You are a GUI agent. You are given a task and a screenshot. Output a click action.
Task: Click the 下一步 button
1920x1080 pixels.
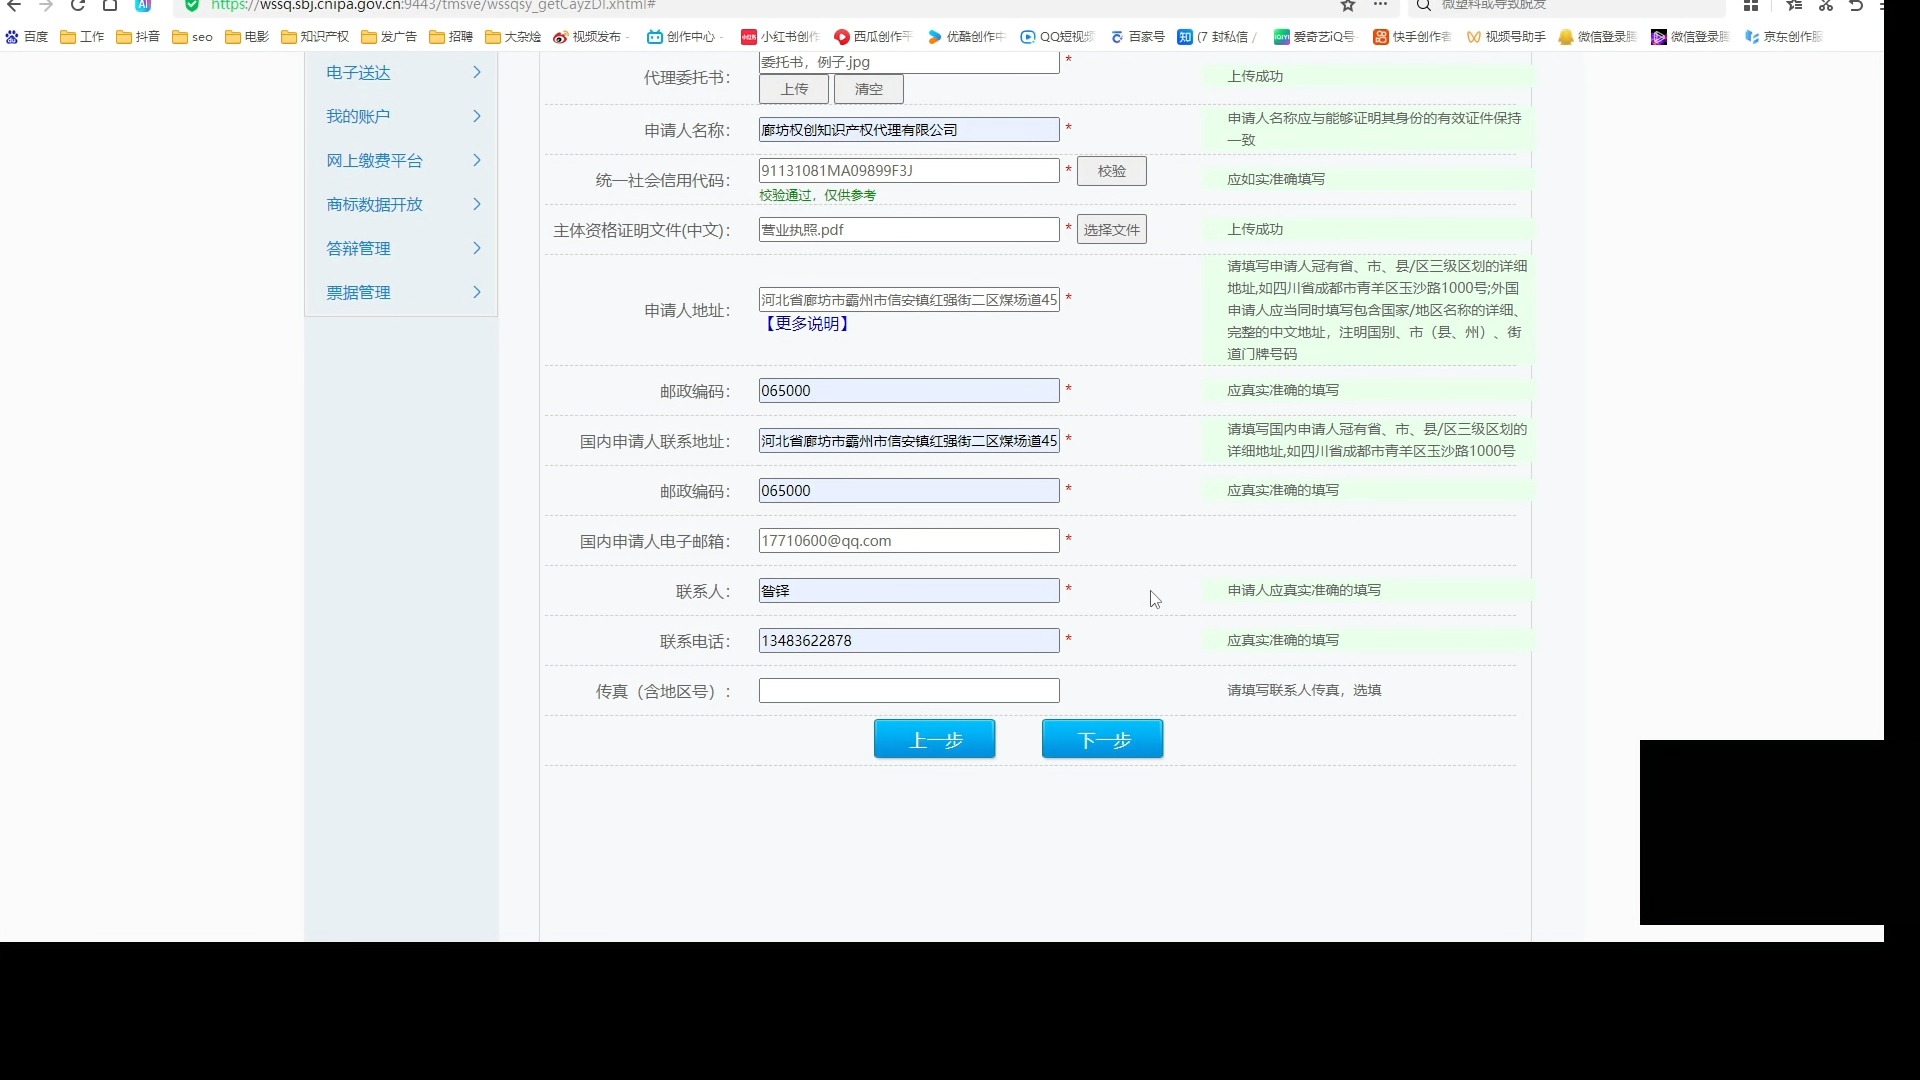tap(1103, 739)
